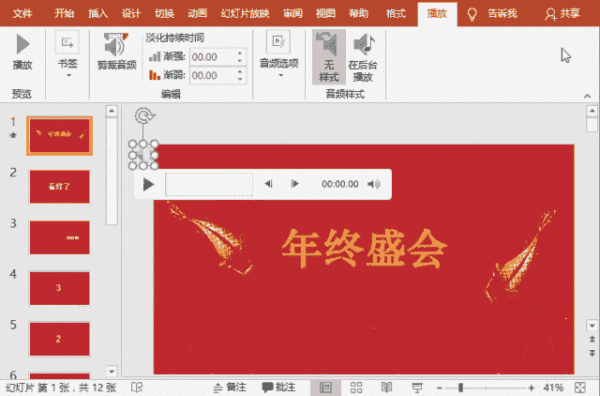Toggle the 备注 notes pane
Screen dimensions: 600x396
pos(230,387)
